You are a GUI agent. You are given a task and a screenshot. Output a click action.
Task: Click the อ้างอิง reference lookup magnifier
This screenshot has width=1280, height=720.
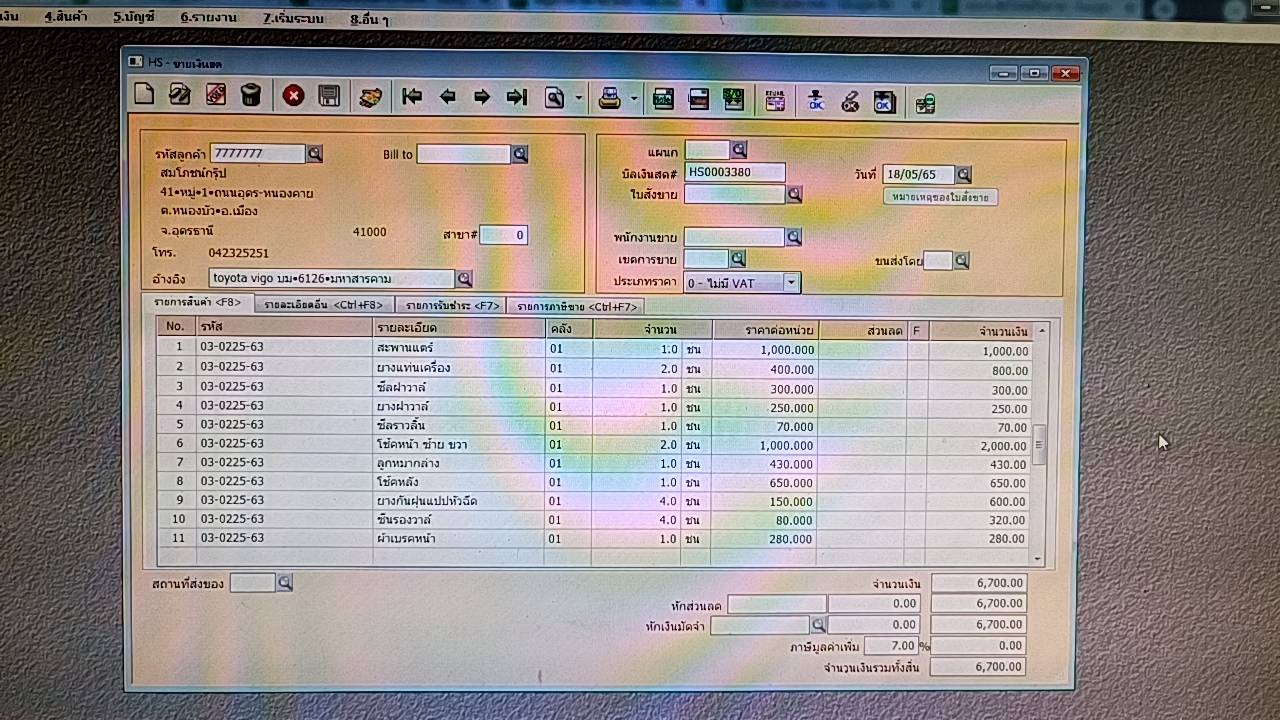(x=464, y=279)
